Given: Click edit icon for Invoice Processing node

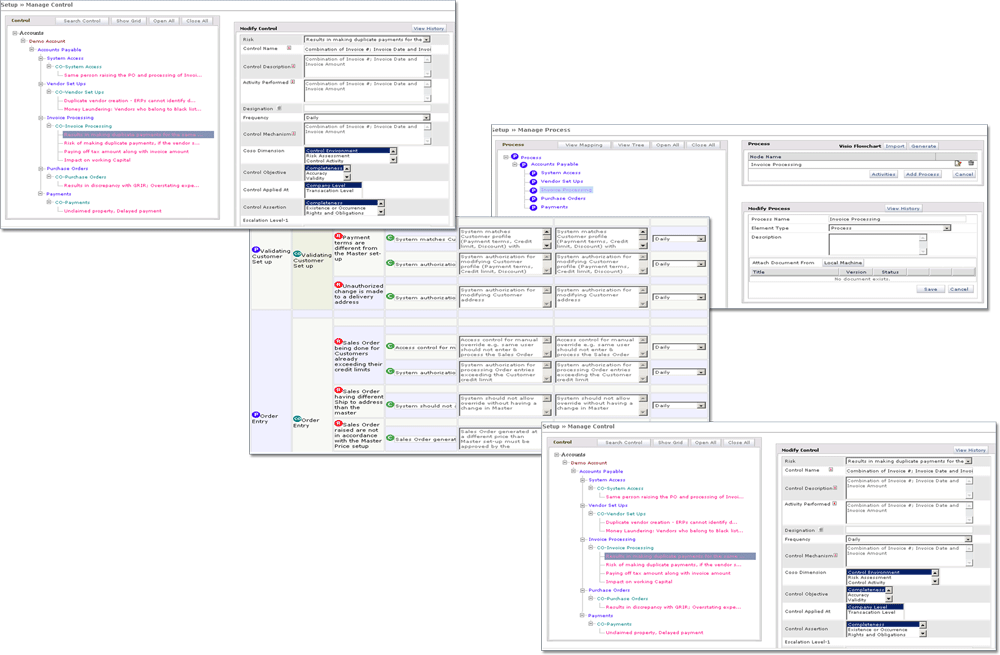Looking at the screenshot, I should [957, 163].
